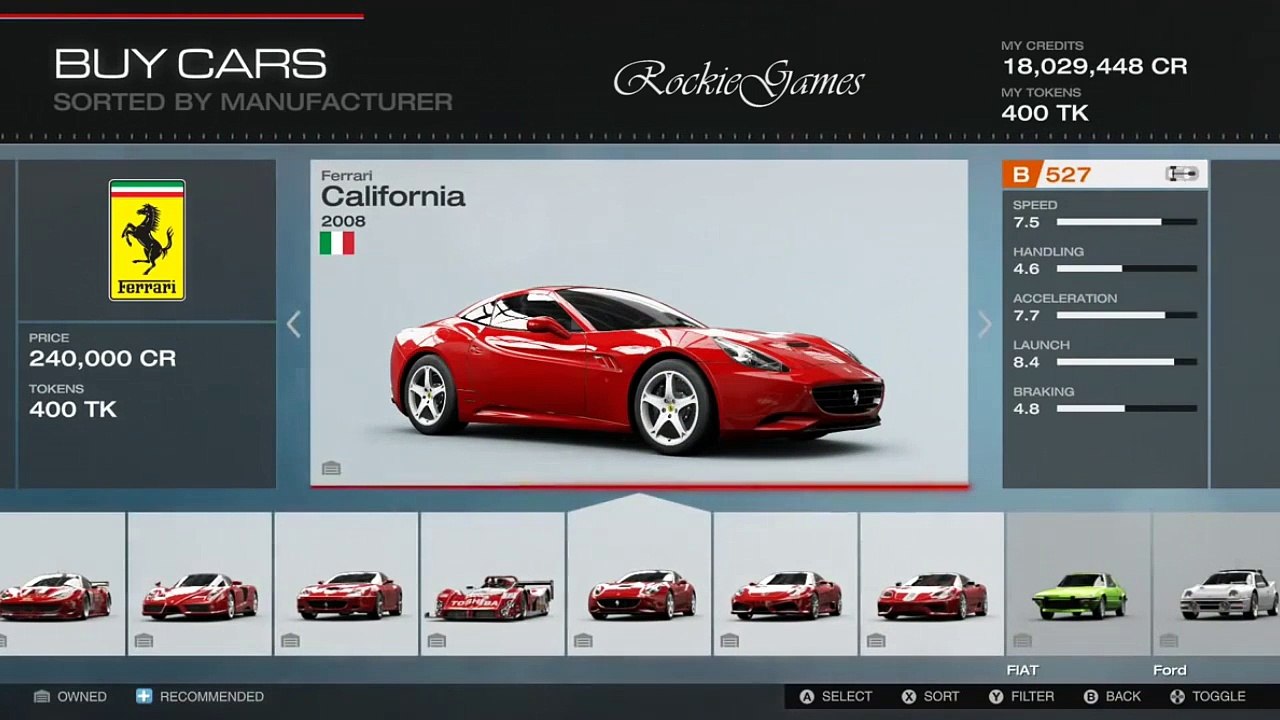Image resolution: width=1280 pixels, height=720 pixels.
Task: Open the SORT options
Action: (x=942, y=696)
